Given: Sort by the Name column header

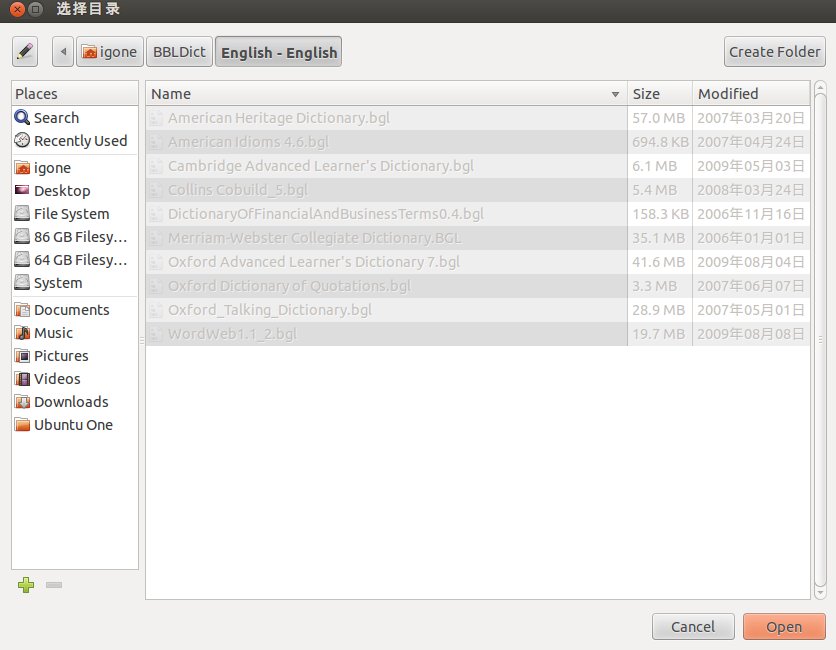Looking at the screenshot, I should [x=386, y=93].
